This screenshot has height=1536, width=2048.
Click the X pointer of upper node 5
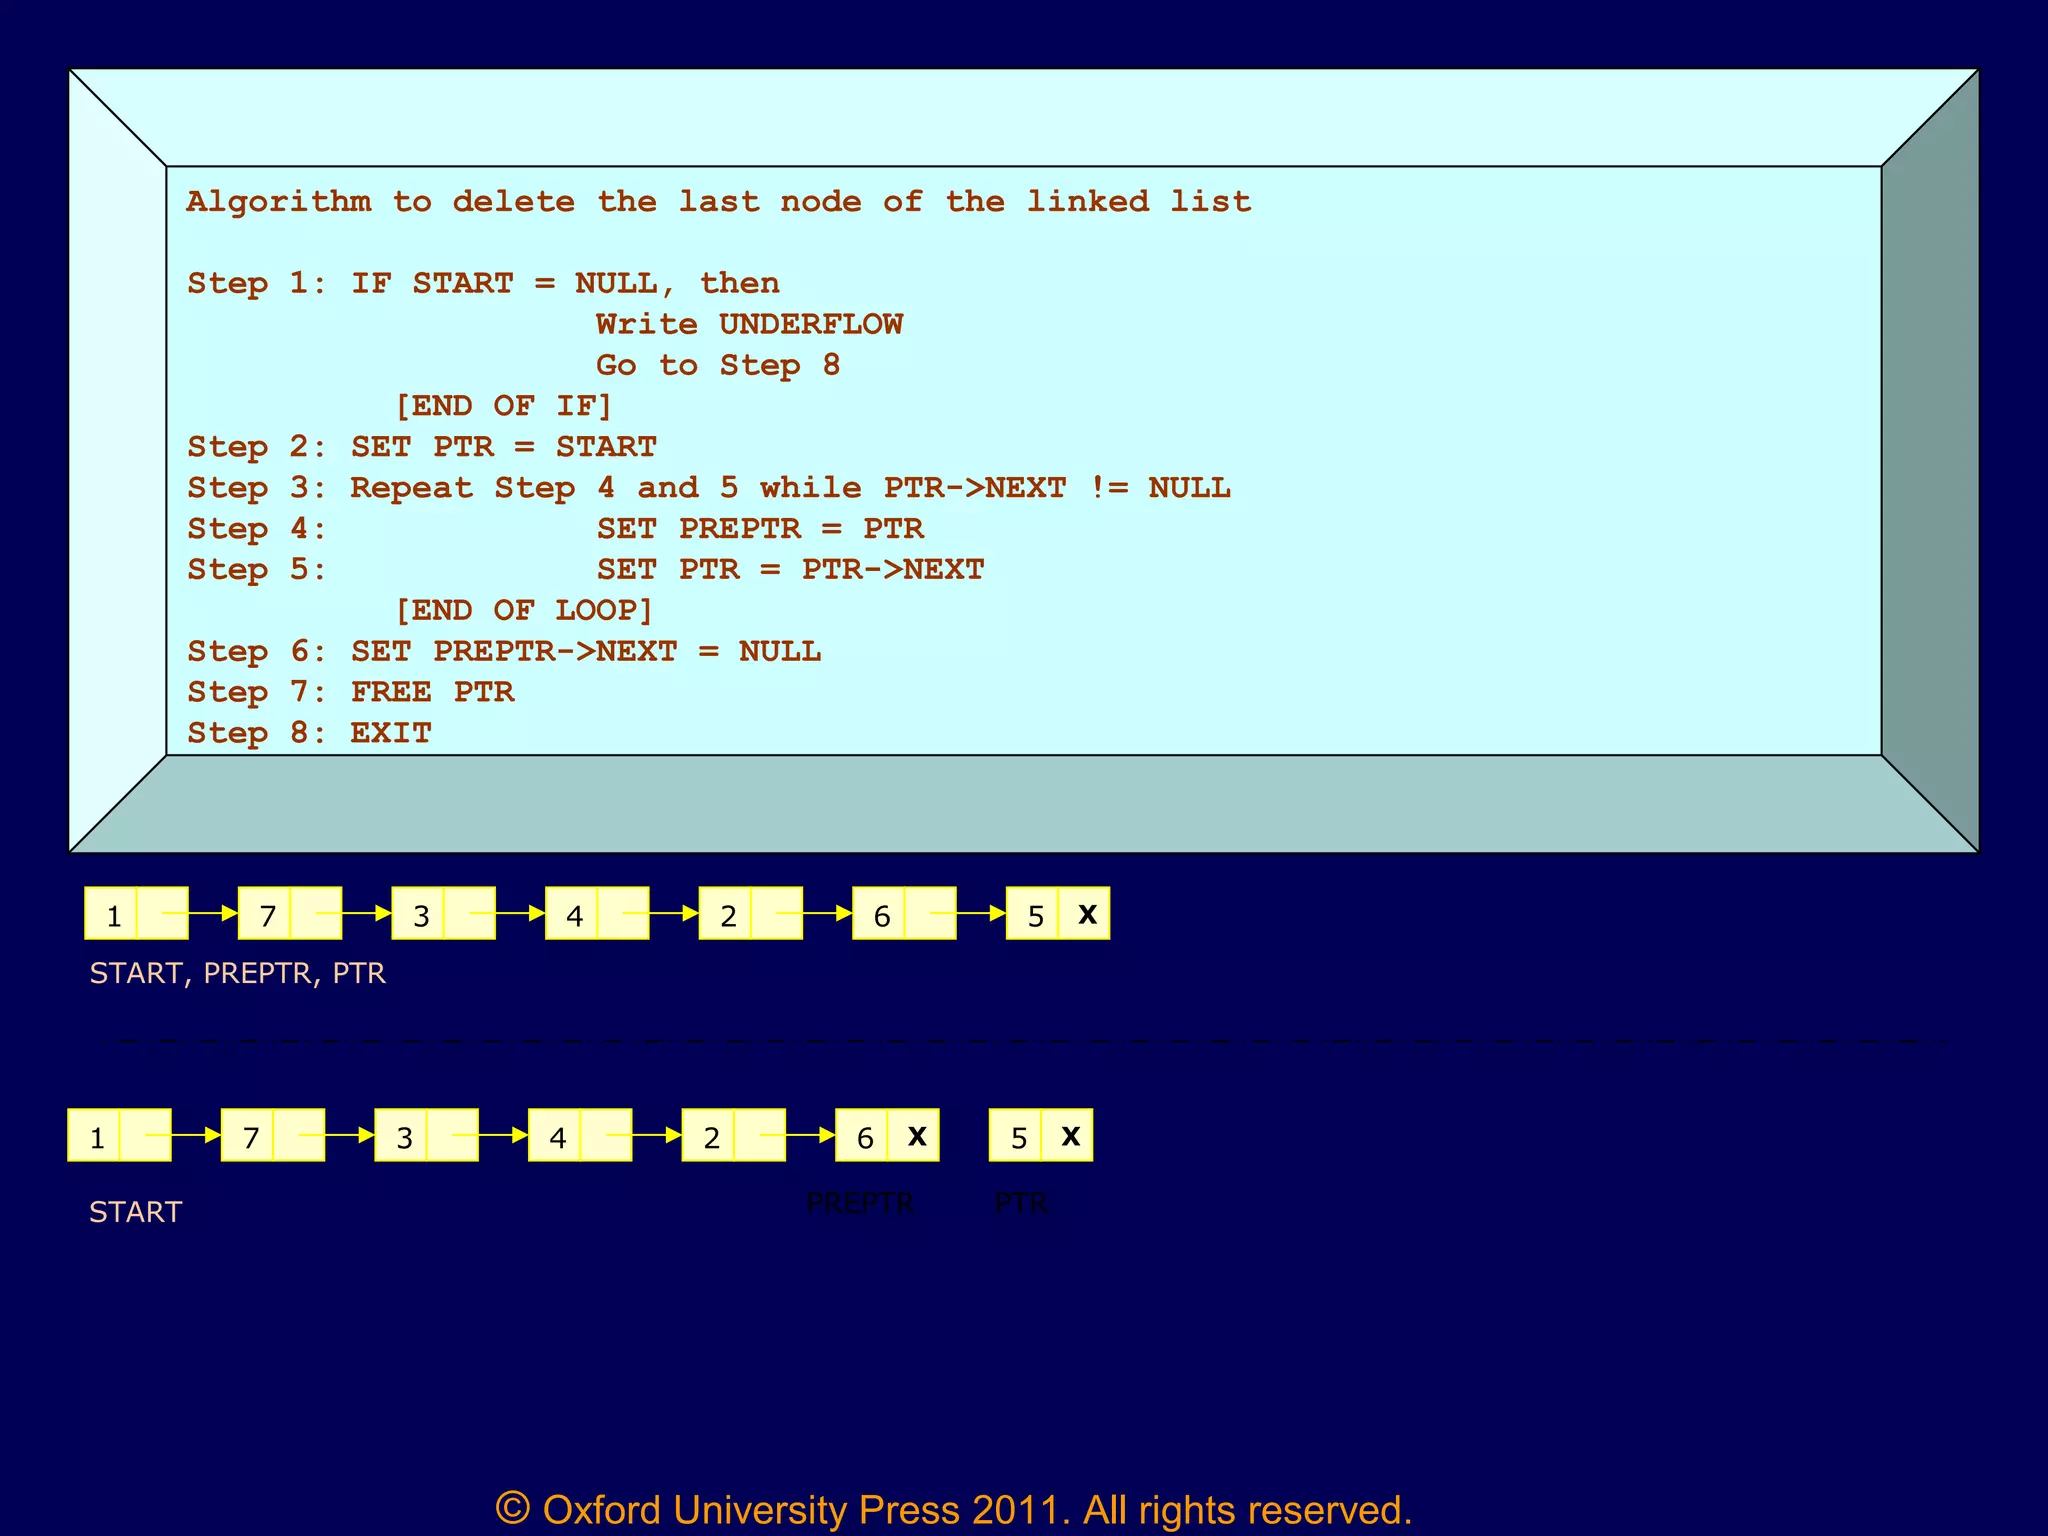click(x=1086, y=914)
